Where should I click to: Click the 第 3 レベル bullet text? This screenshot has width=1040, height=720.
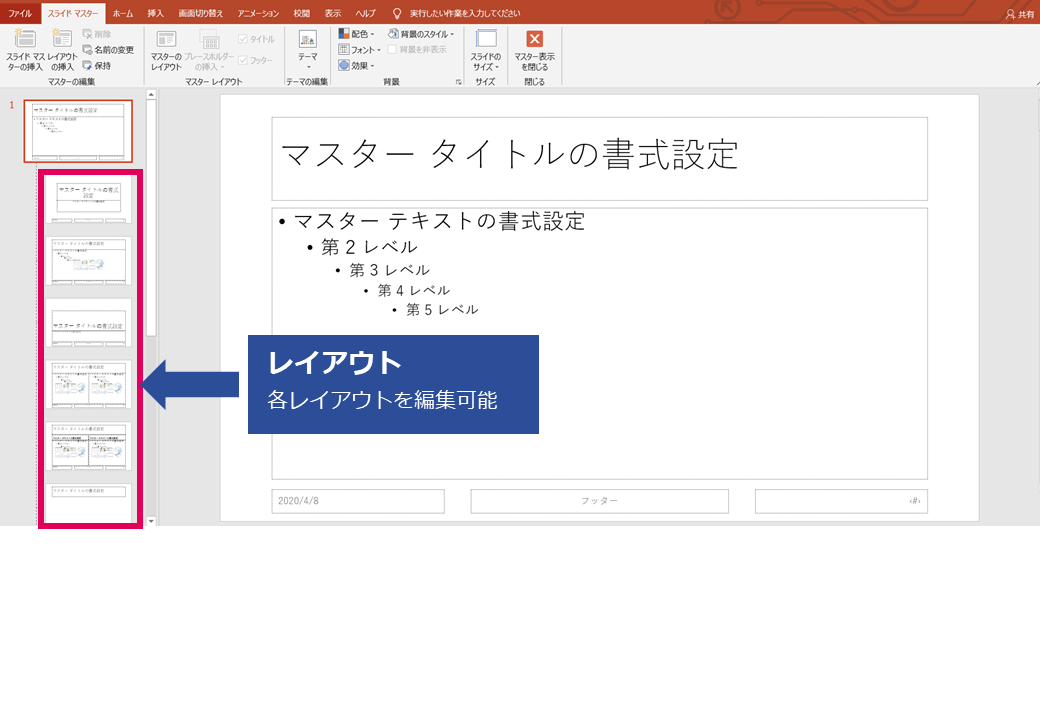pos(389,270)
